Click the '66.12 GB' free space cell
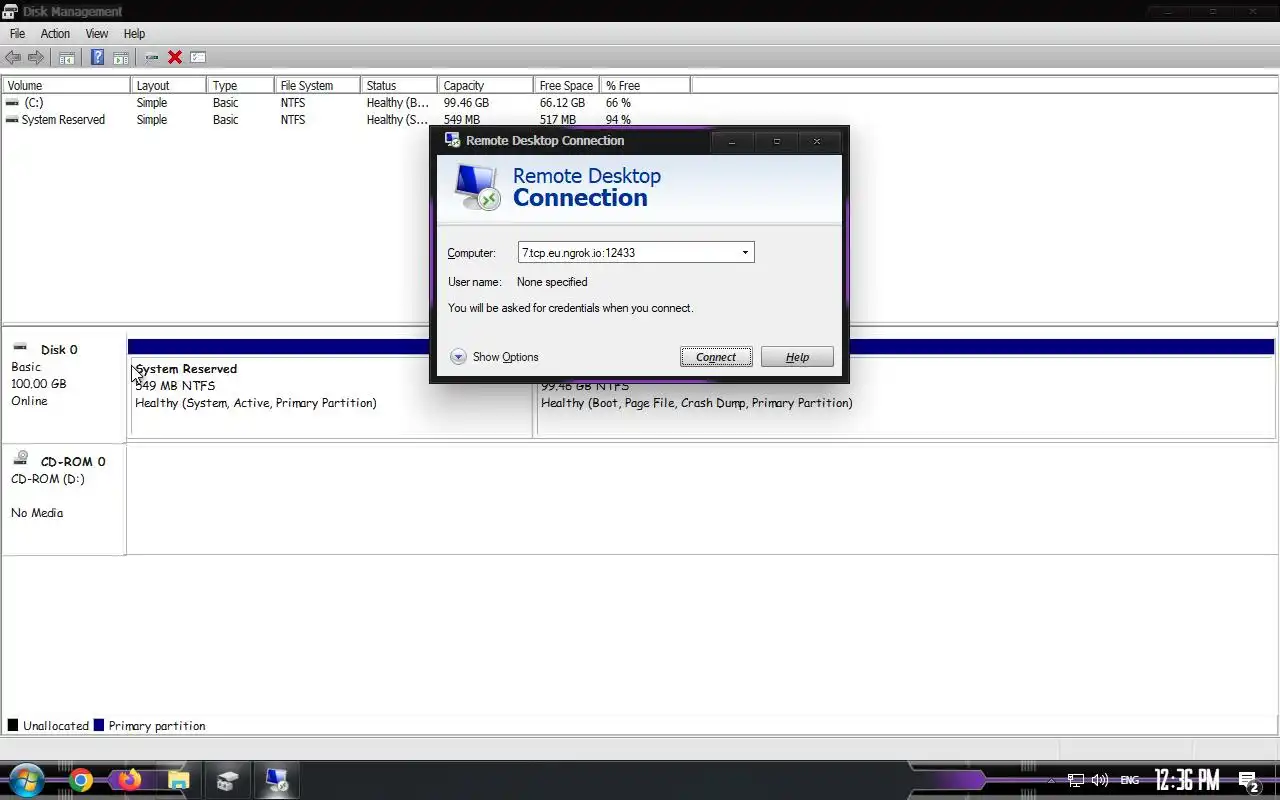1280x800 pixels. tap(562, 103)
